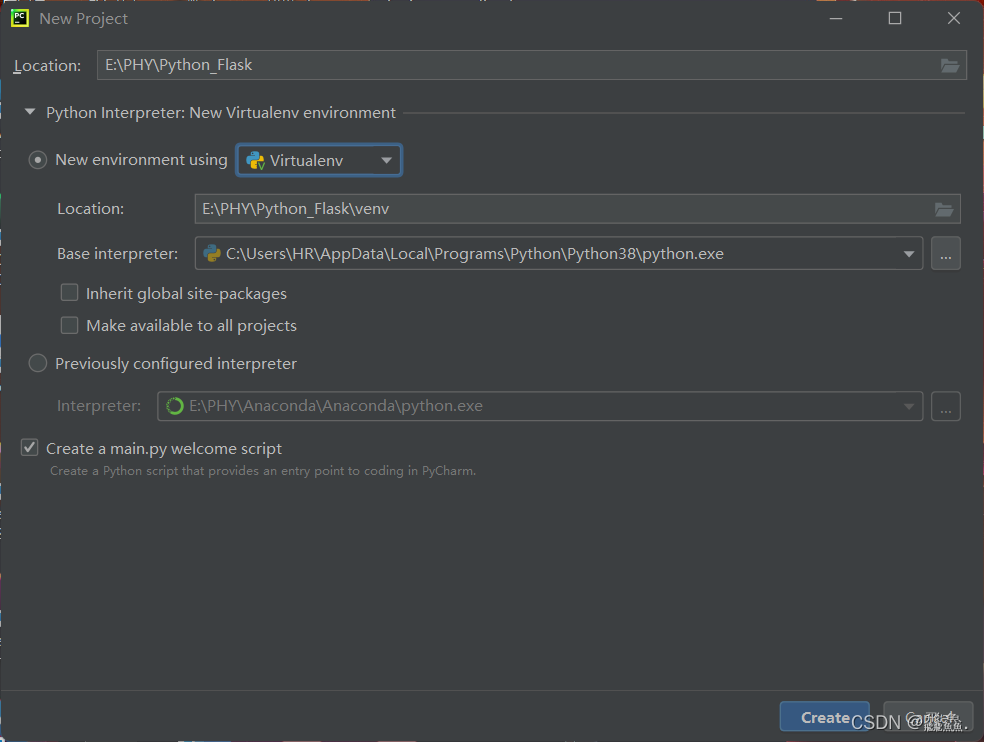The width and height of the screenshot is (984, 742).
Task: Browse folder for project Location field
Action: point(949,65)
